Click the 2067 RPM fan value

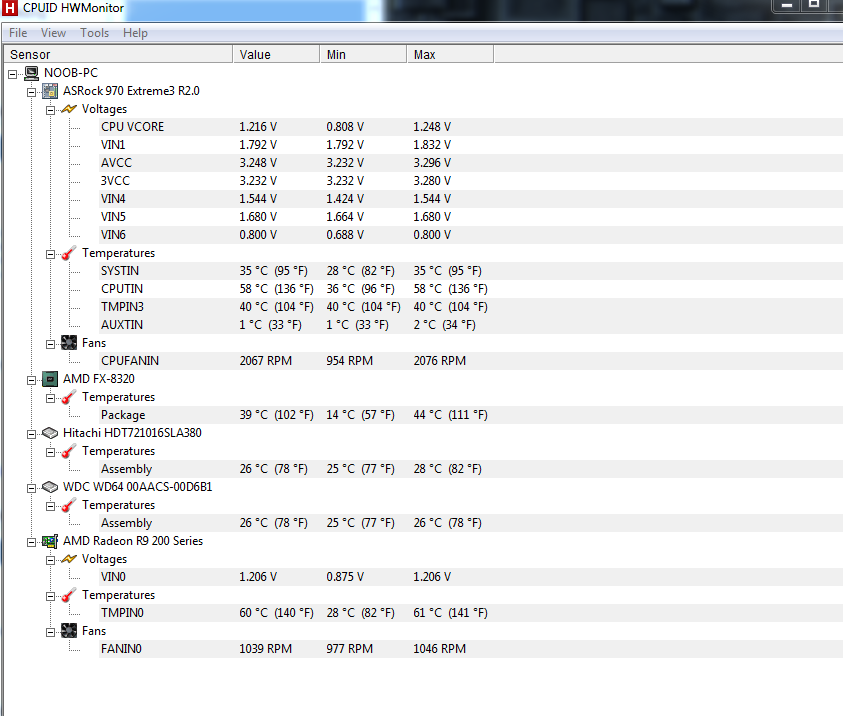(266, 361)
